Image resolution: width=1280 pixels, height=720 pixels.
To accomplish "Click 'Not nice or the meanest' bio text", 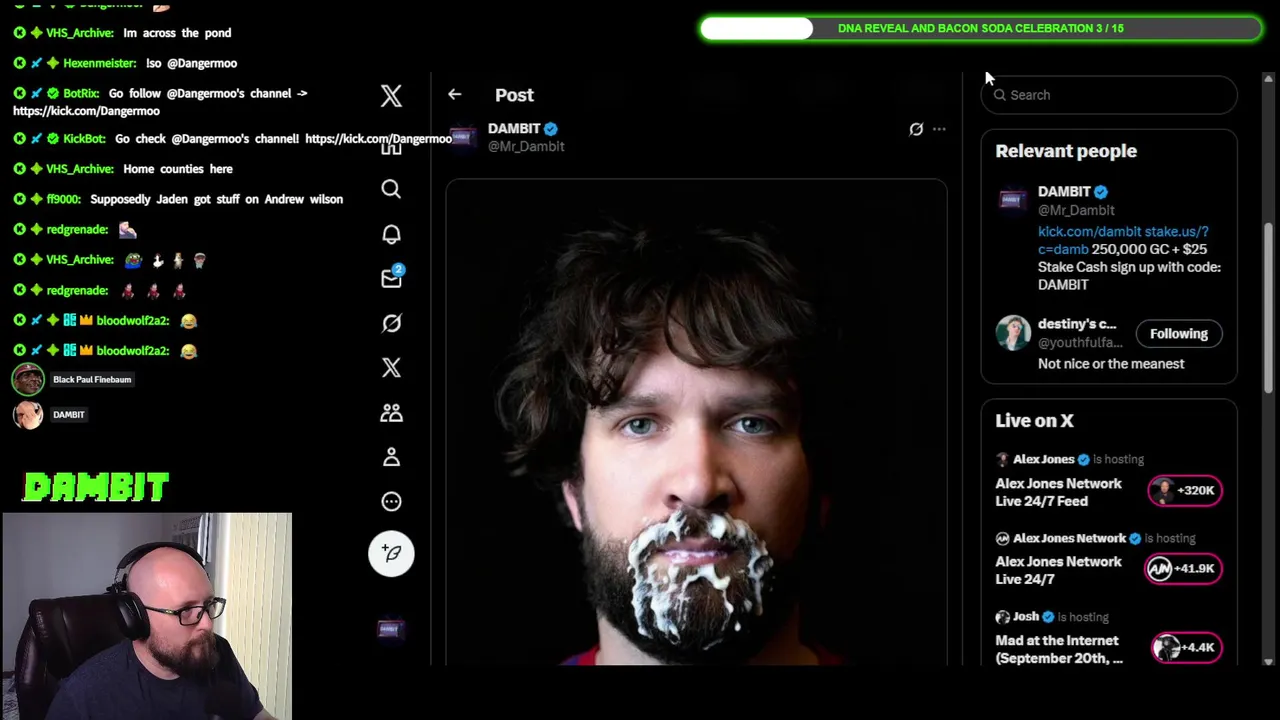I will click(1111, 364).
